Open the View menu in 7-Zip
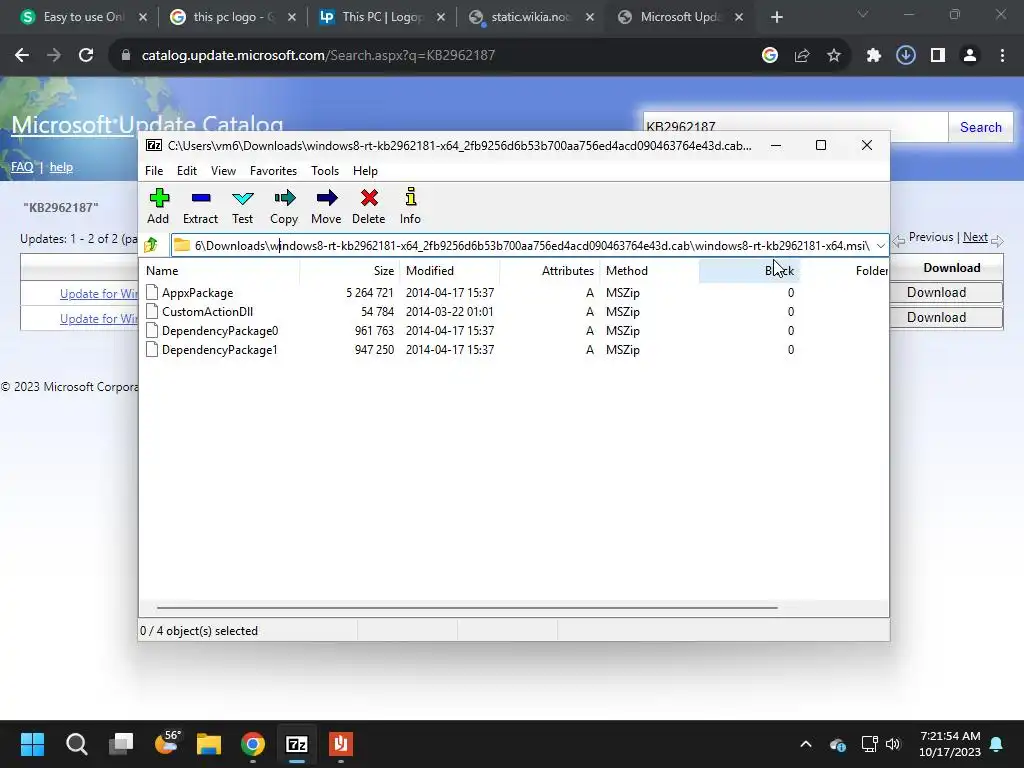This screenshot has height=768, width=1024. point(223,170)
